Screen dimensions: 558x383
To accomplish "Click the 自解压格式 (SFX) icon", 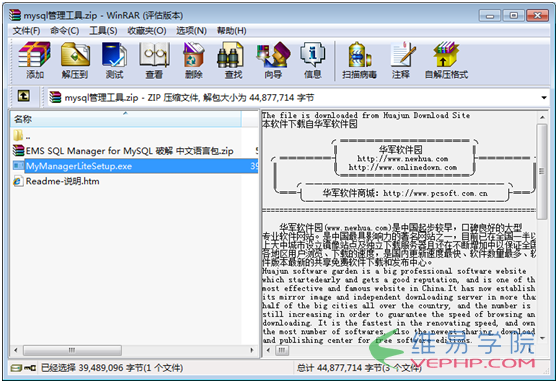I will click(446, 60).
